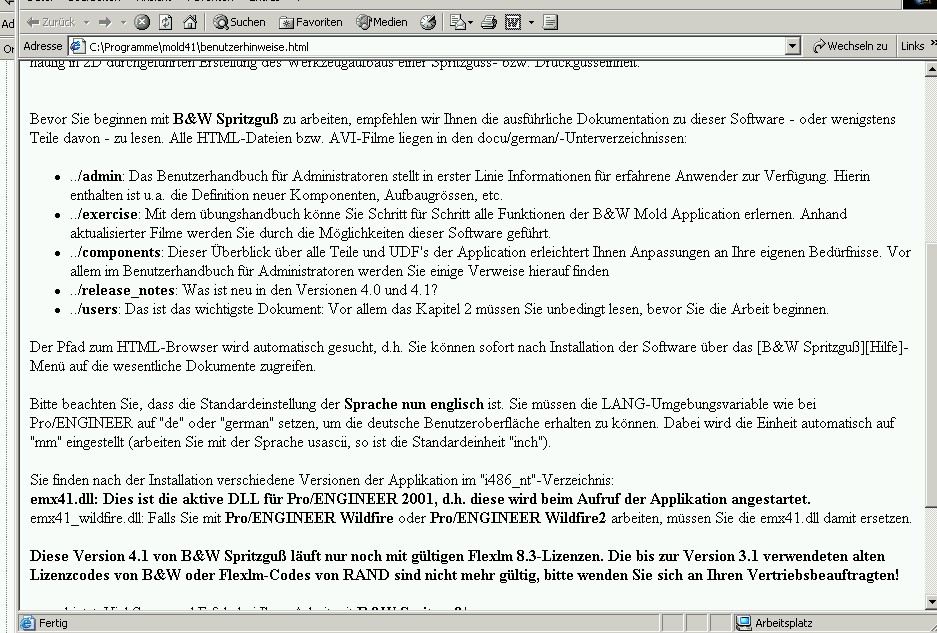Screen dimensions: 937x633
Task: Click the vertical scrollbar thumb
Action: (930, 375)
